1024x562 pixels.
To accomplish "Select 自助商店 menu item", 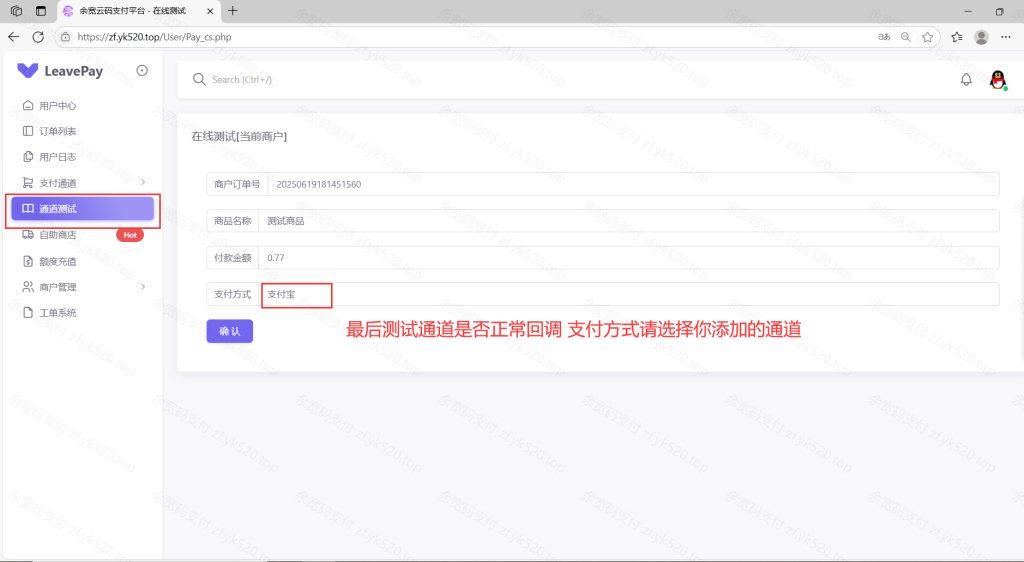I will coord(58,235).
